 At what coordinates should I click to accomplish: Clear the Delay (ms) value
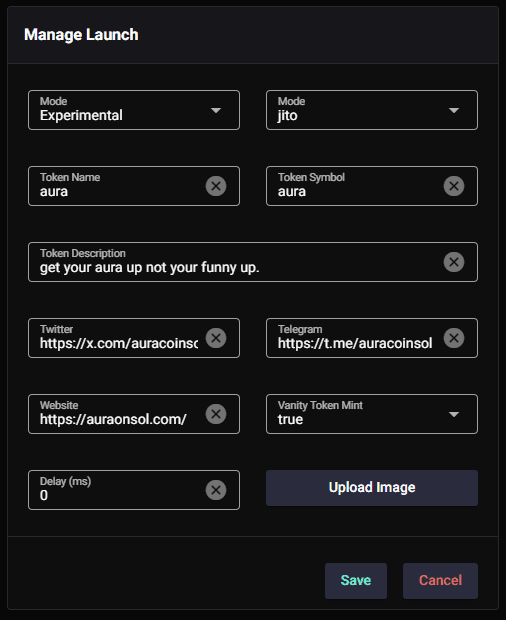click(216, 490)
